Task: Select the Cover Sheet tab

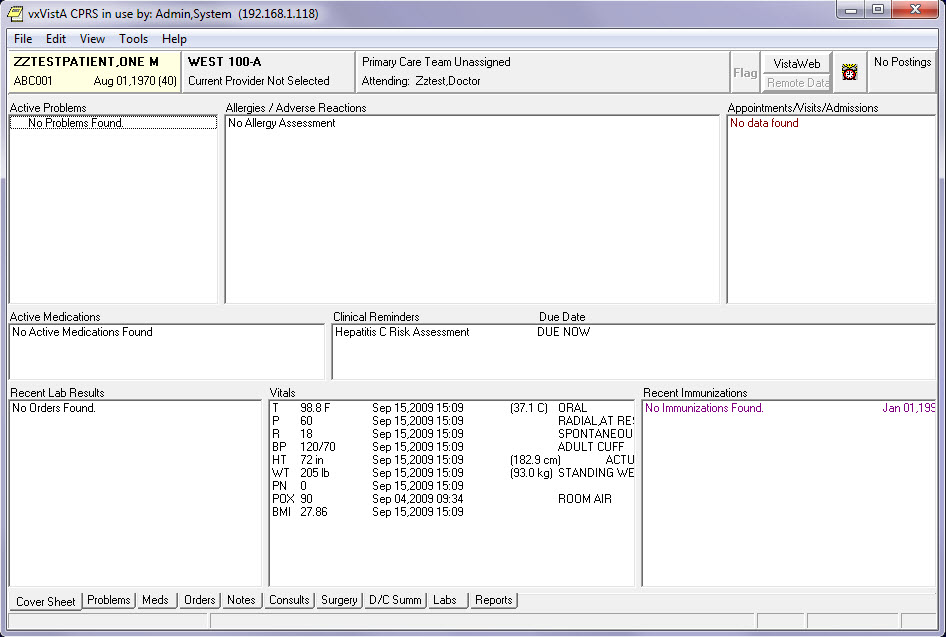Action: click(x=45, y=601)
